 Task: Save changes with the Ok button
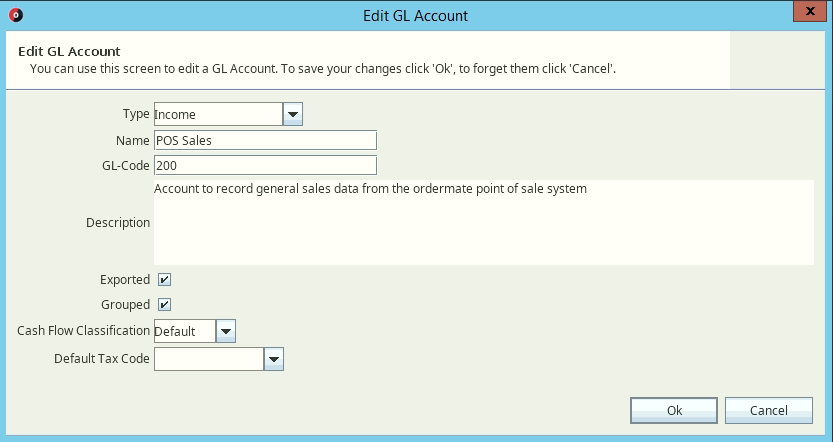click(674, 410)
